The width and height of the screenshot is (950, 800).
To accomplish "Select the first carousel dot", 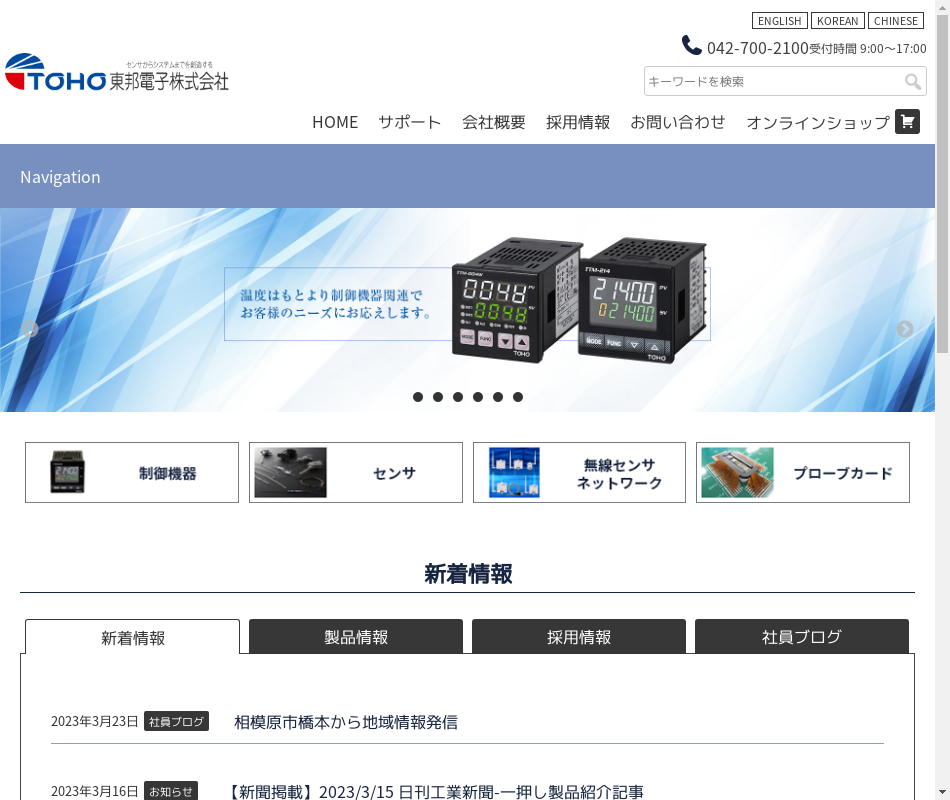I will click(x=418, y=397).
